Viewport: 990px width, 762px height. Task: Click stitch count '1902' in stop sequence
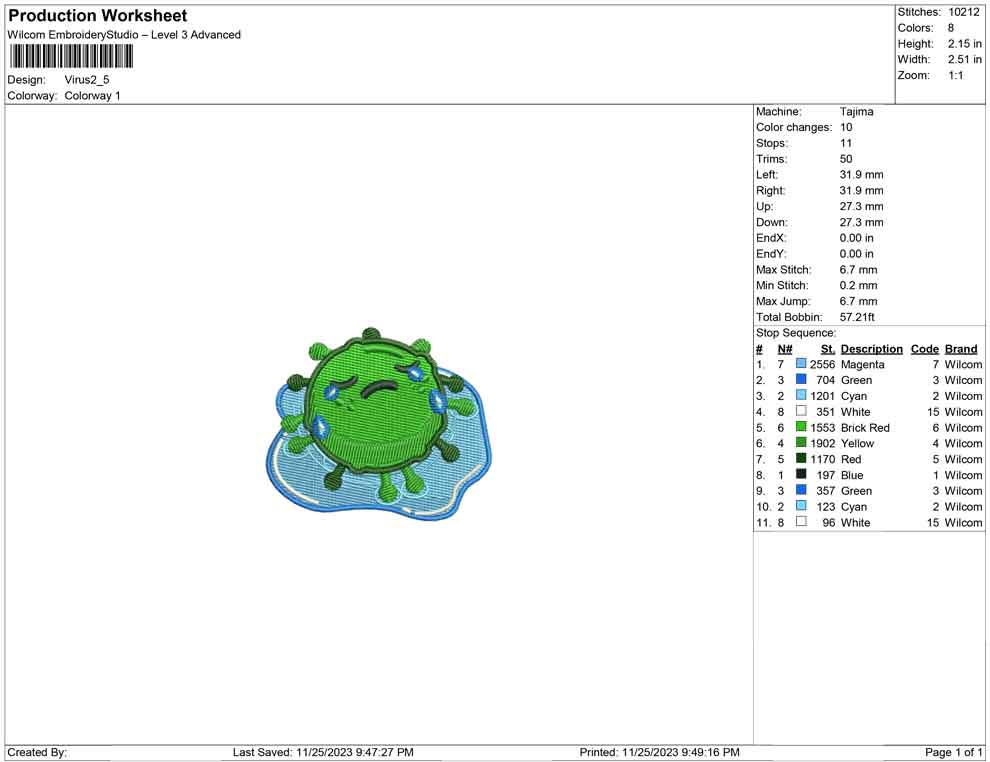click(x=822, y=443)
